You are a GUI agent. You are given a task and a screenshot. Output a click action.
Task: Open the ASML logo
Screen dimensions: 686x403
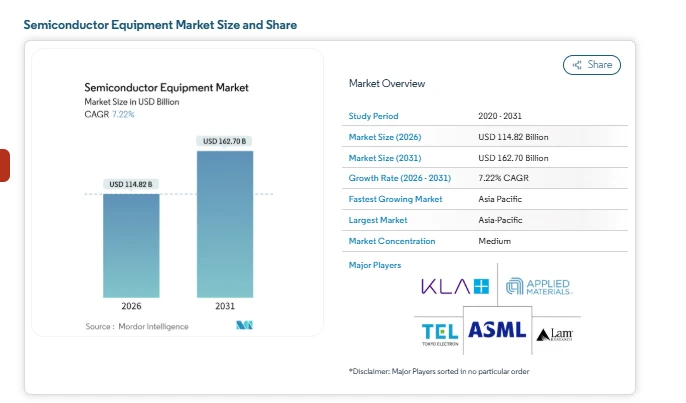(497, 330)
